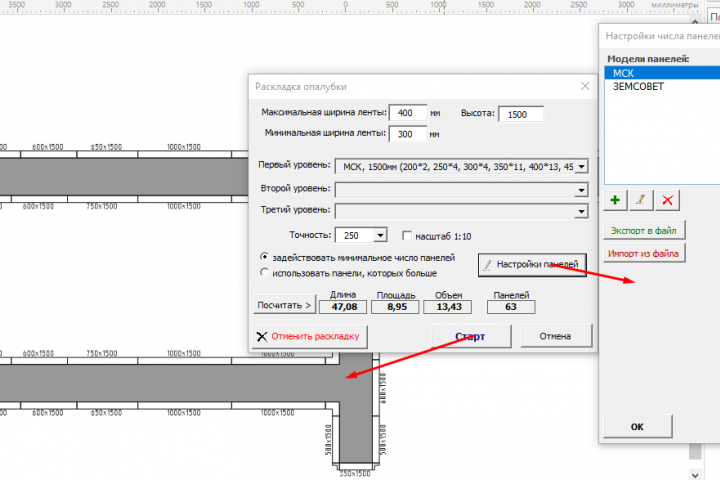Select МСК in panel models list
Screen dimensions: 720x480
[662, 73]
